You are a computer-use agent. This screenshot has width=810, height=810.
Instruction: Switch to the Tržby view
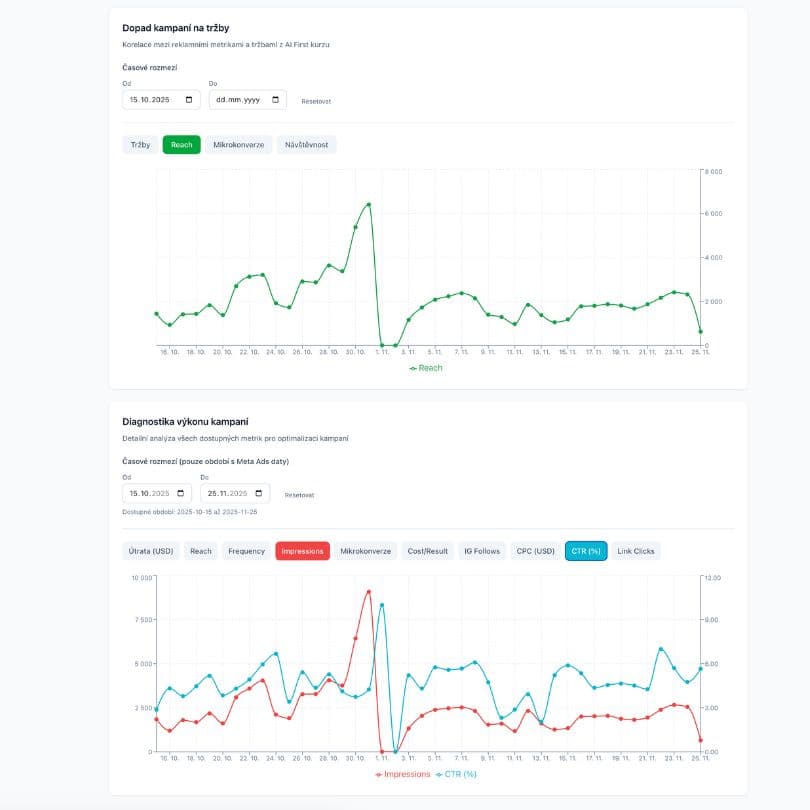click(x=140, y=144)
